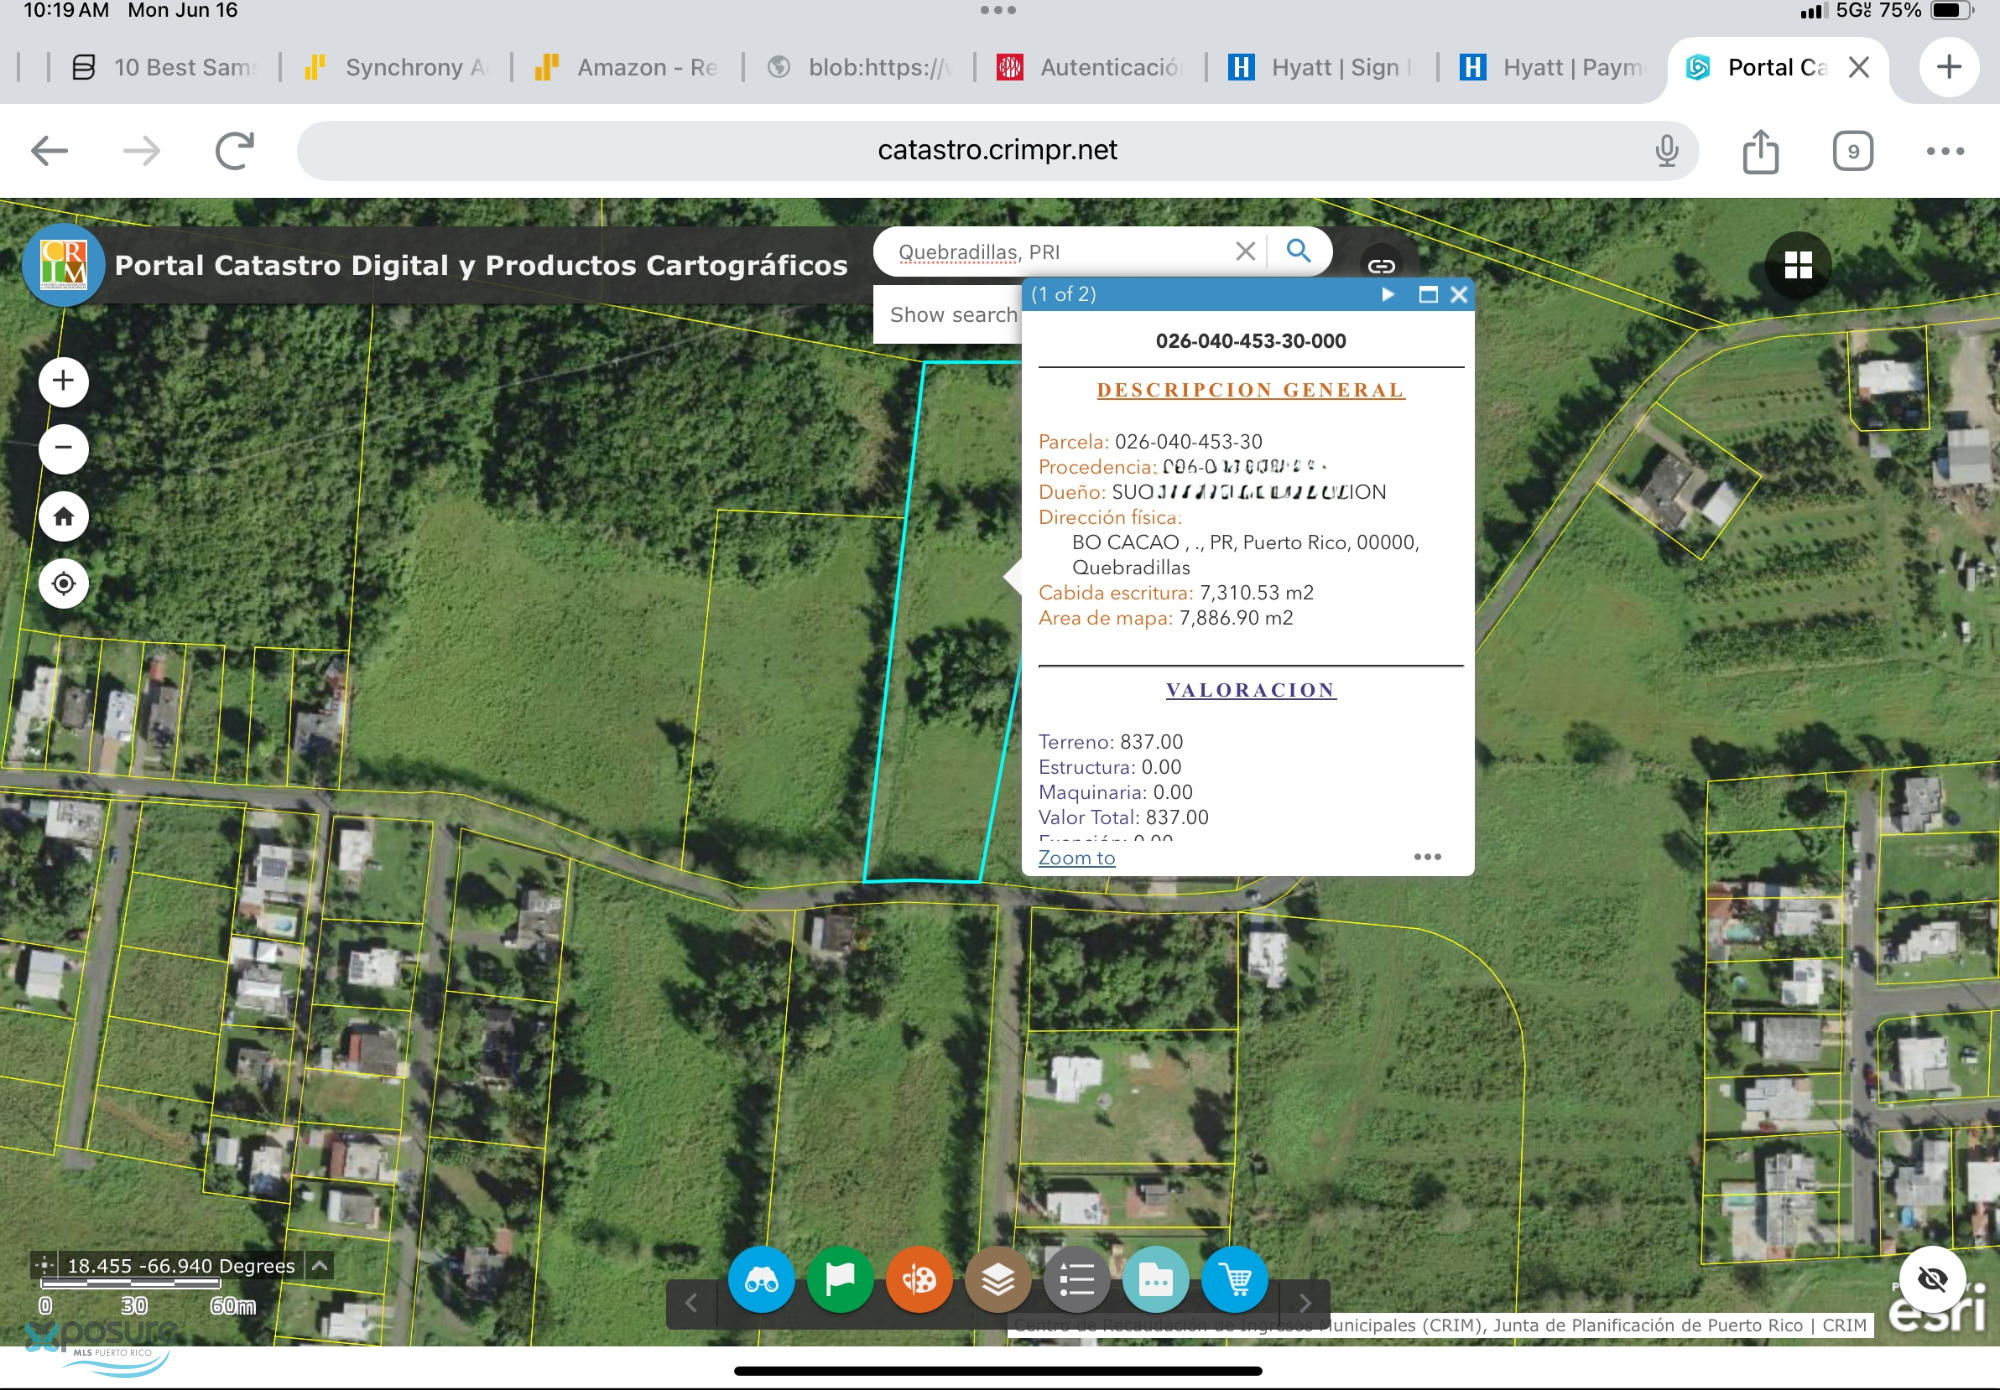This screenshot has height=1390, width=2000.
Task: Open the list legend widget
Action: [x=1077, y=1279]
